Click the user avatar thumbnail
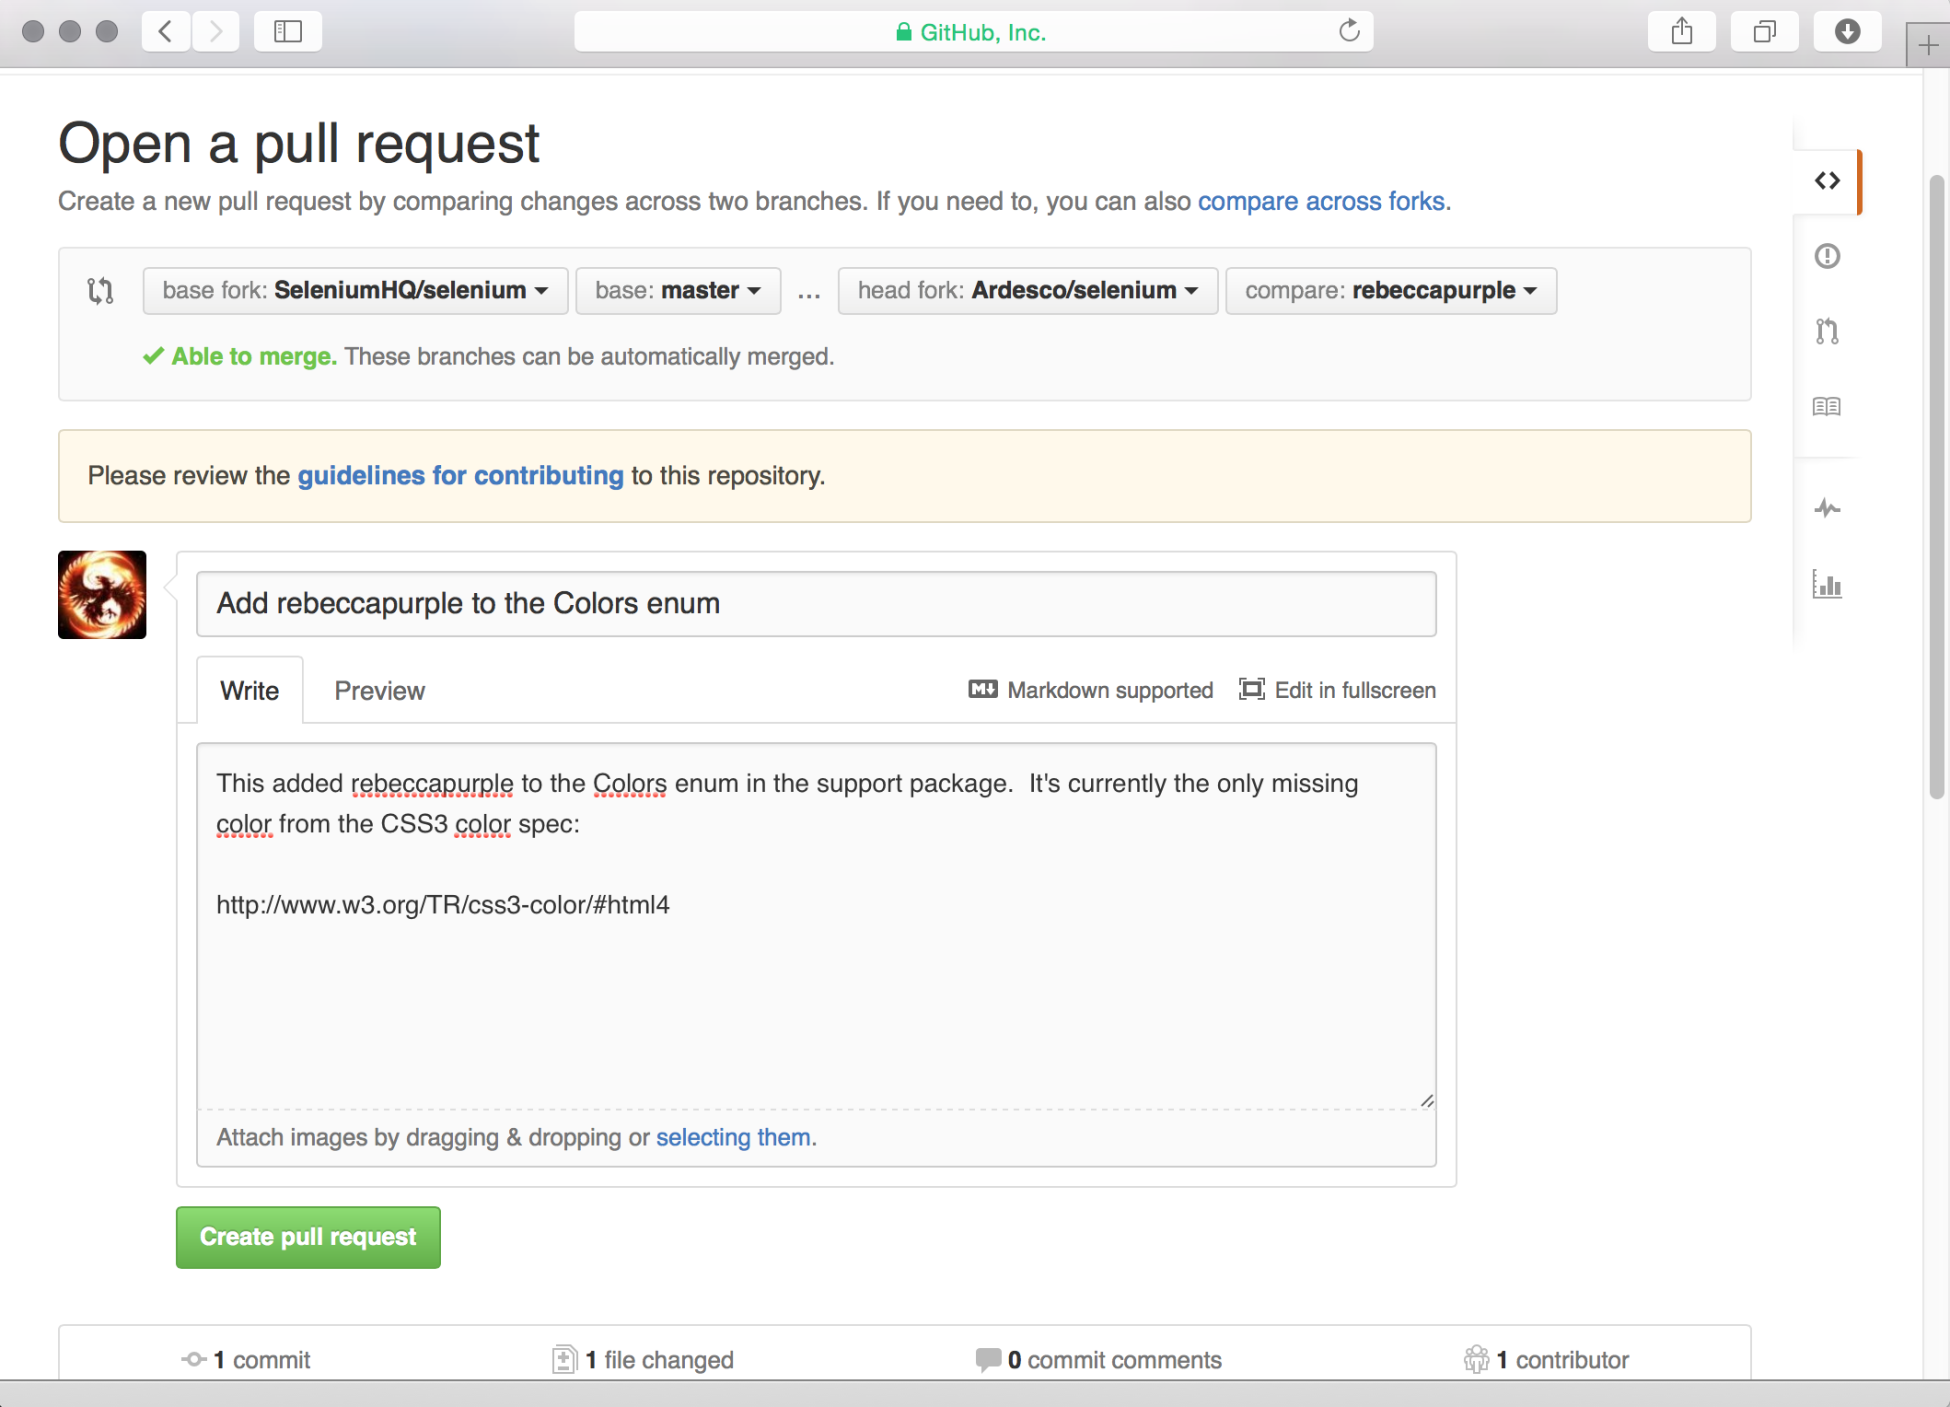The image size is (1950, 1407). tap(102, 595)
